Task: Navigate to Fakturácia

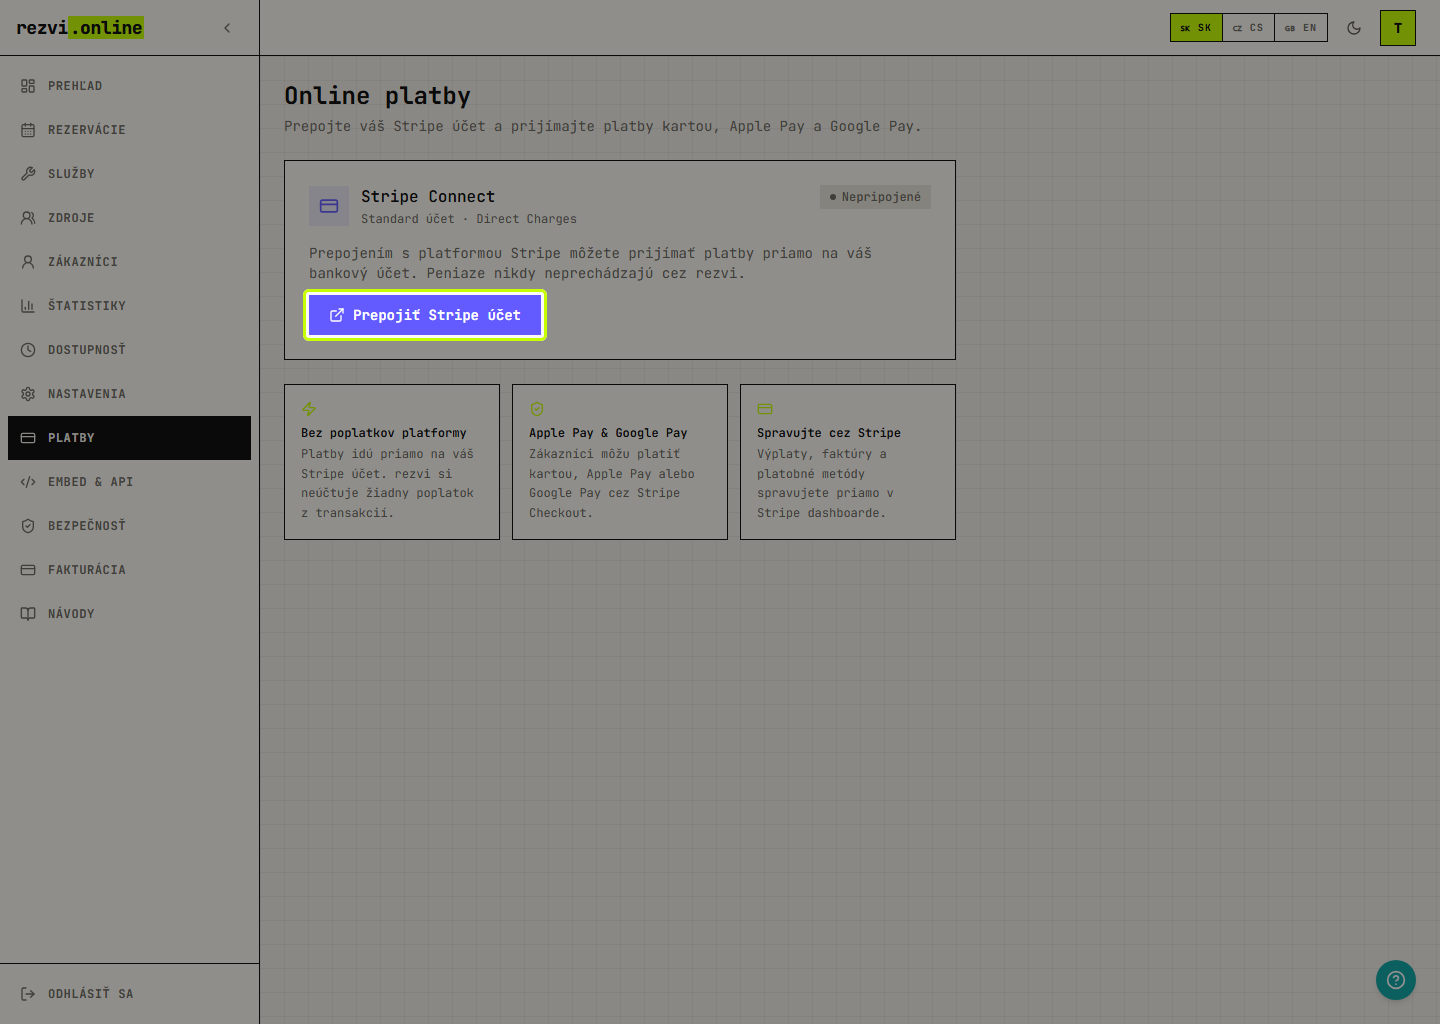Action: (129, 570)
